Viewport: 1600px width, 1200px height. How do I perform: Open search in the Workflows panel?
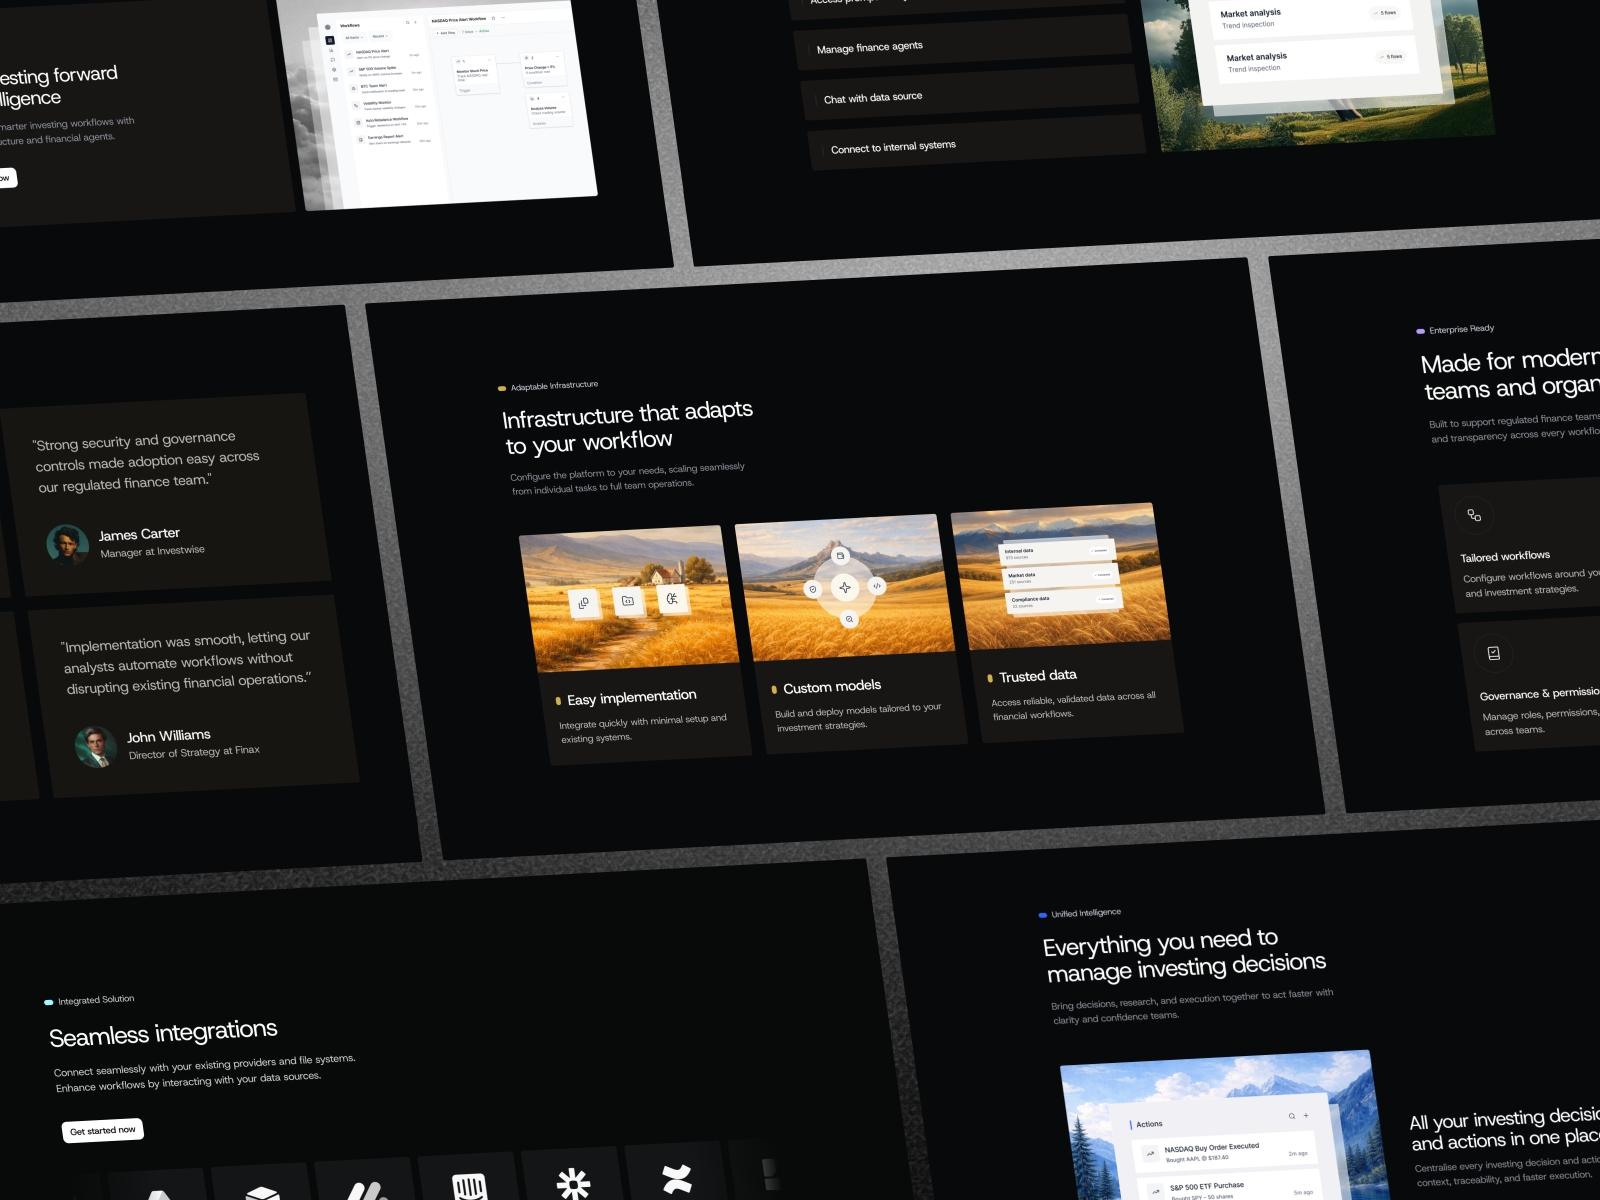407,22
